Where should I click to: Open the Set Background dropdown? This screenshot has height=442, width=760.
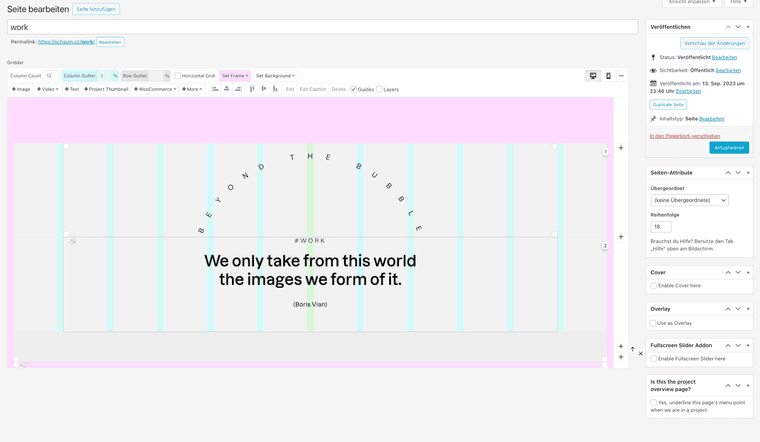(275, 76)
